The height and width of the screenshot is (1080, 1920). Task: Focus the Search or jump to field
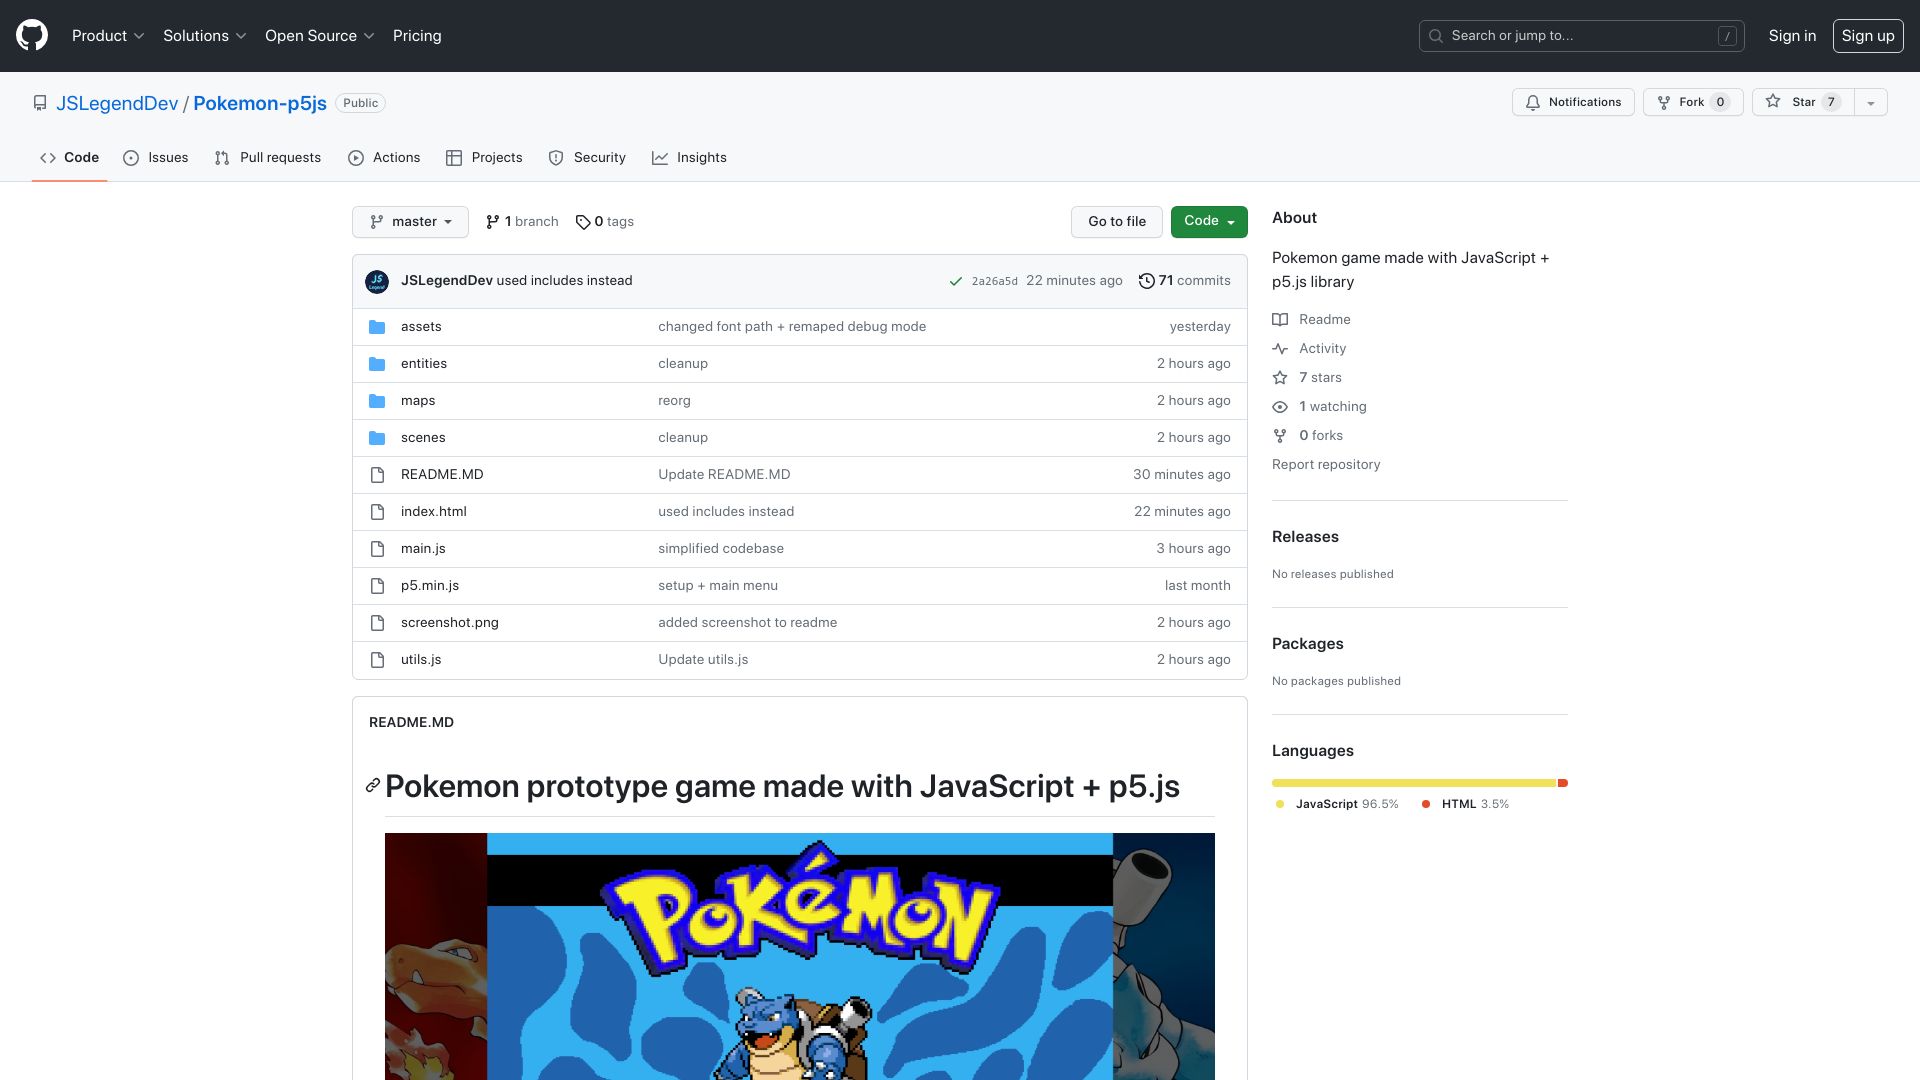point(1581,36)
